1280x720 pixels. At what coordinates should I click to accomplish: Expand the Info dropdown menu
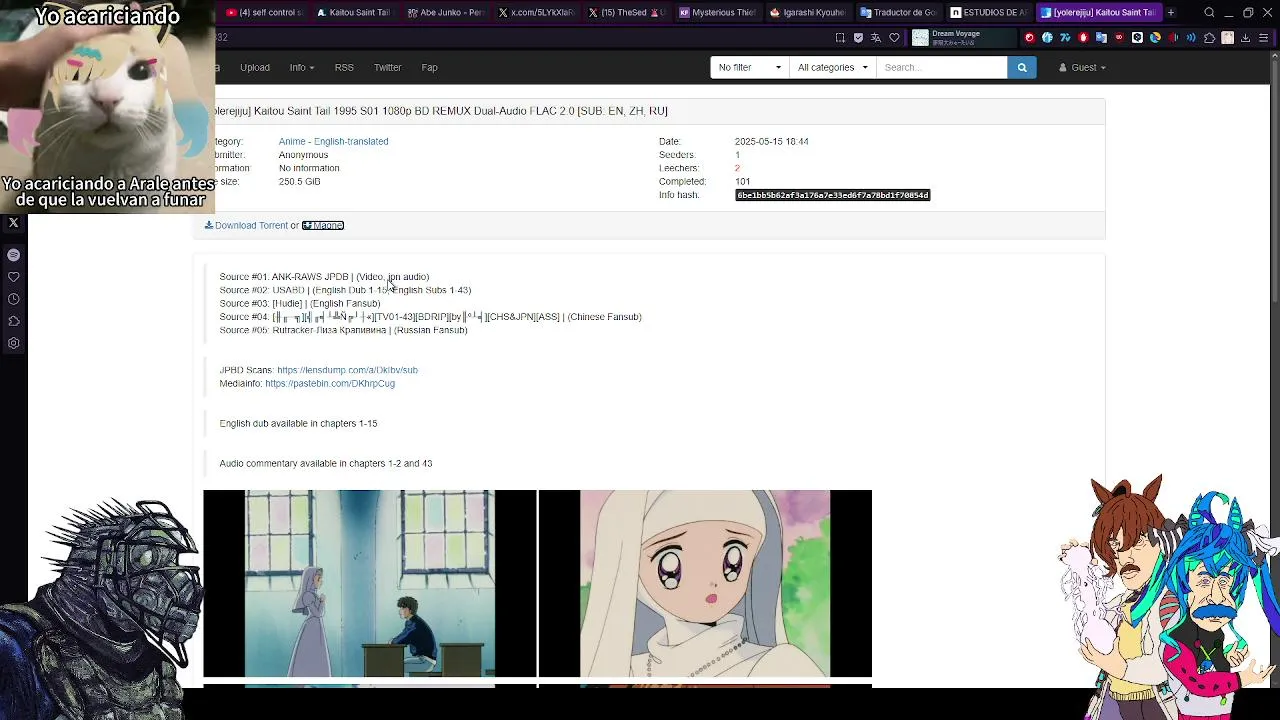302,67
